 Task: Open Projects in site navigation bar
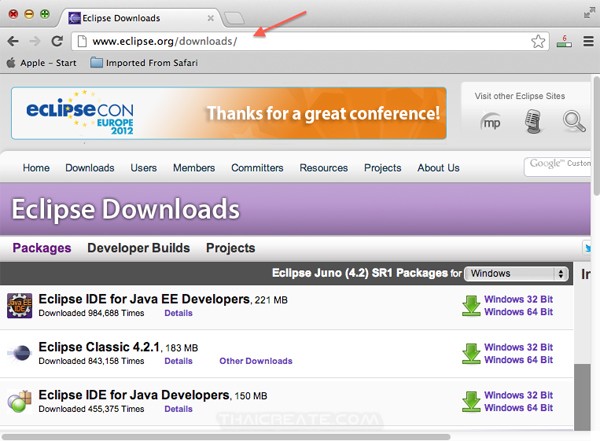[383, 168]
